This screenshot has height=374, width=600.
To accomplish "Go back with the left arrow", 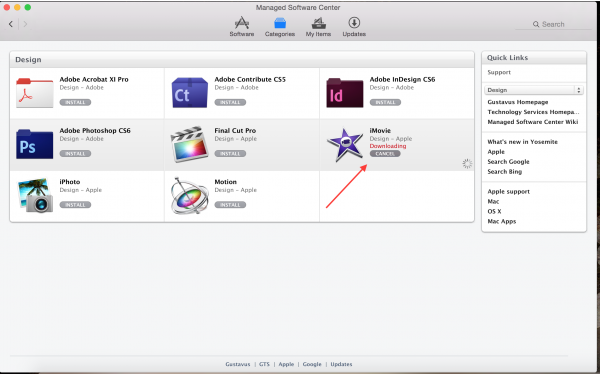I will click(x=11, y=24).
